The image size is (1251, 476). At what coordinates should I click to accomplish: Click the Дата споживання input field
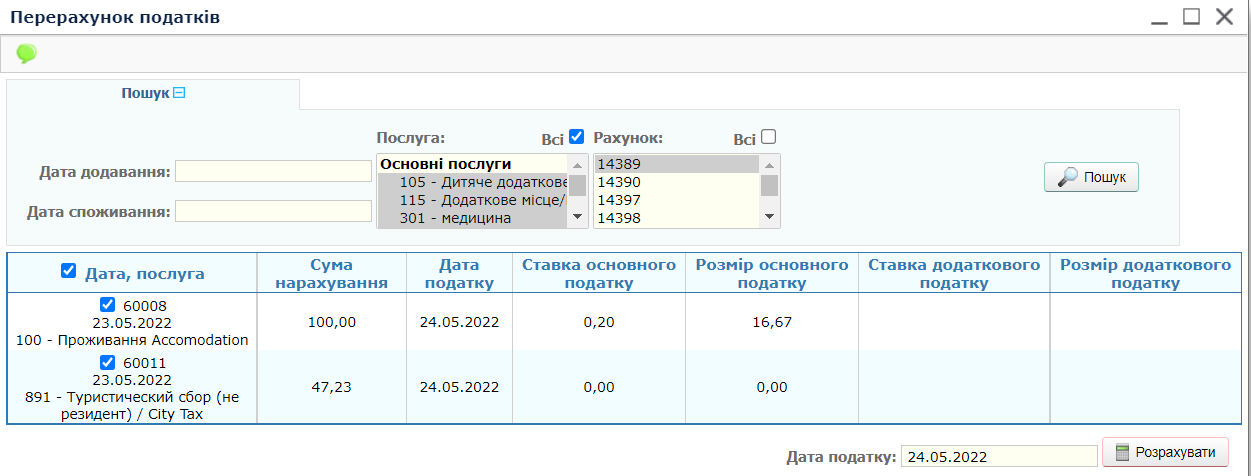[273, 211]
